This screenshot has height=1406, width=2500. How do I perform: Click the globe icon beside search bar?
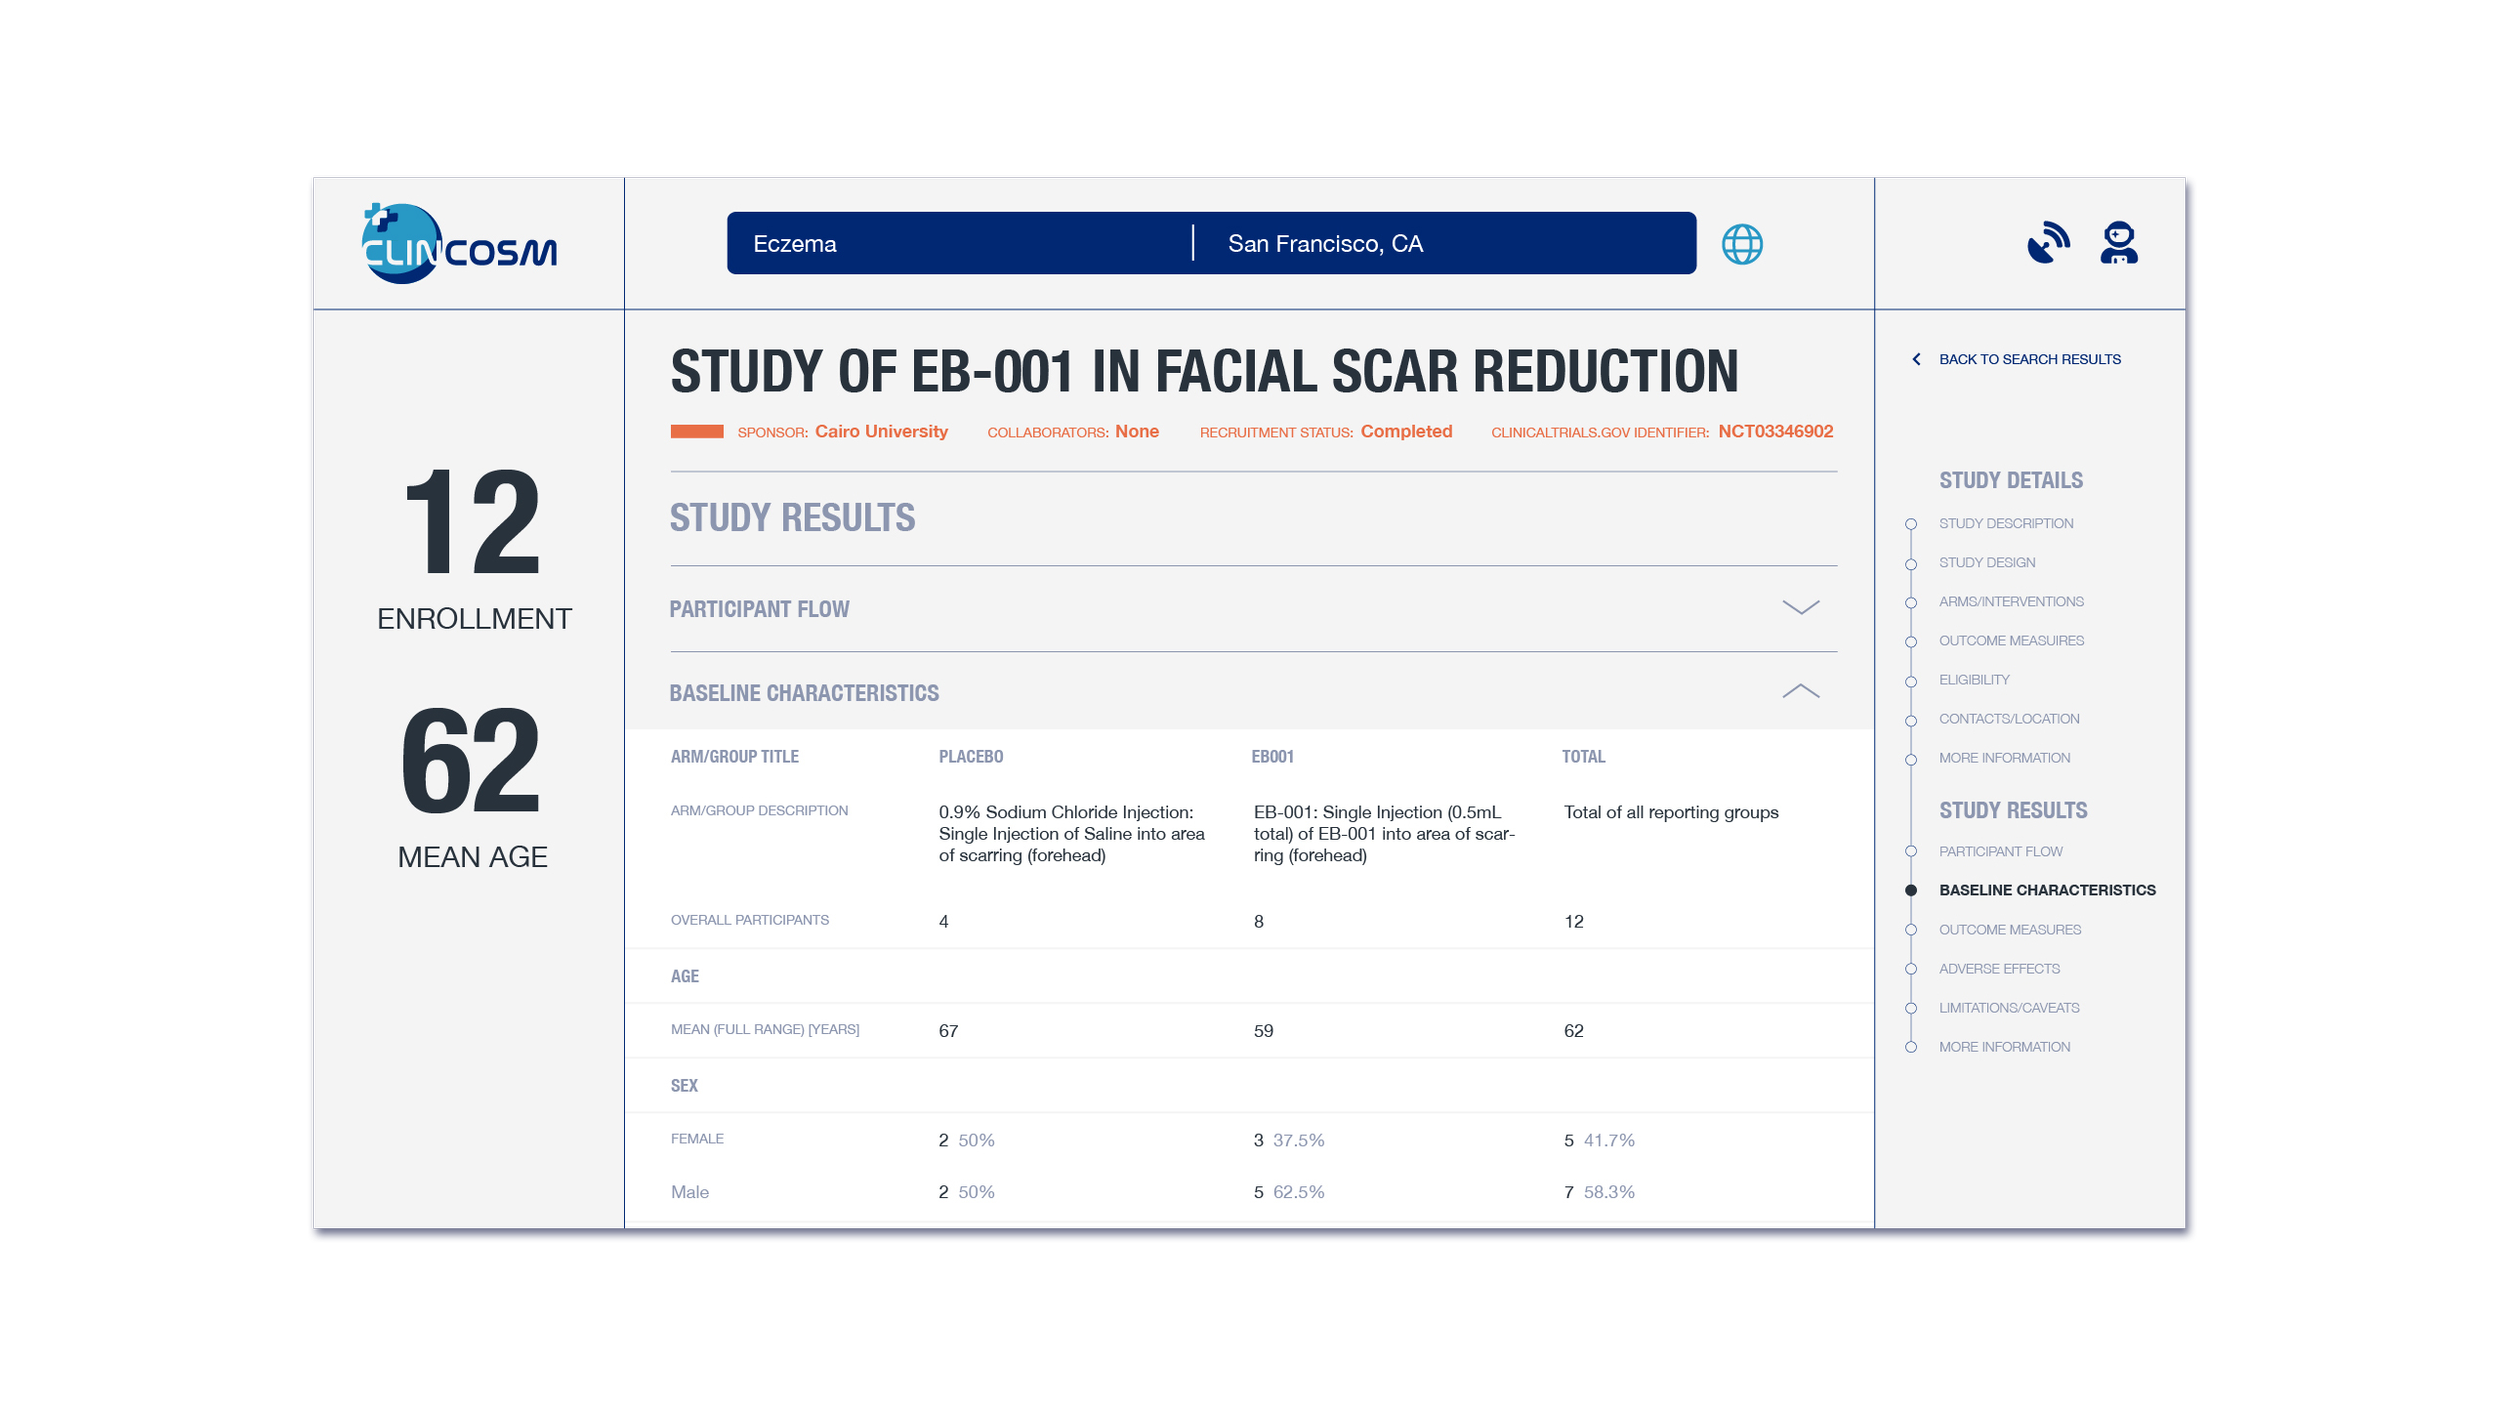tap(1742, 244)
